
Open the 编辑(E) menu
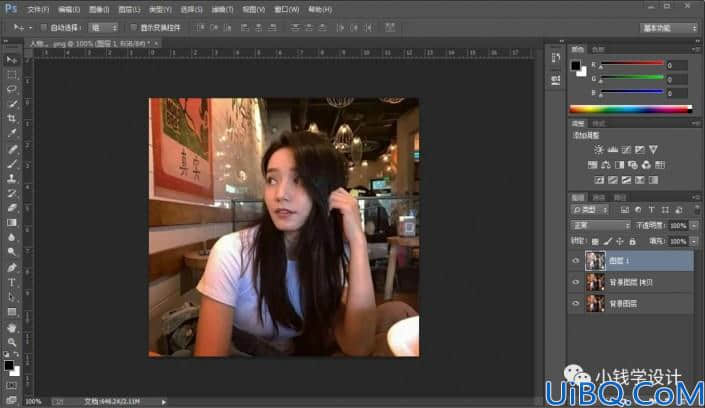click(x=69, y=9)
